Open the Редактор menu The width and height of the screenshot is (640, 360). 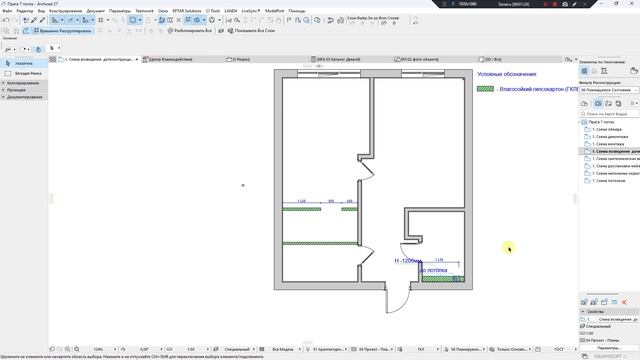[25, 11]
